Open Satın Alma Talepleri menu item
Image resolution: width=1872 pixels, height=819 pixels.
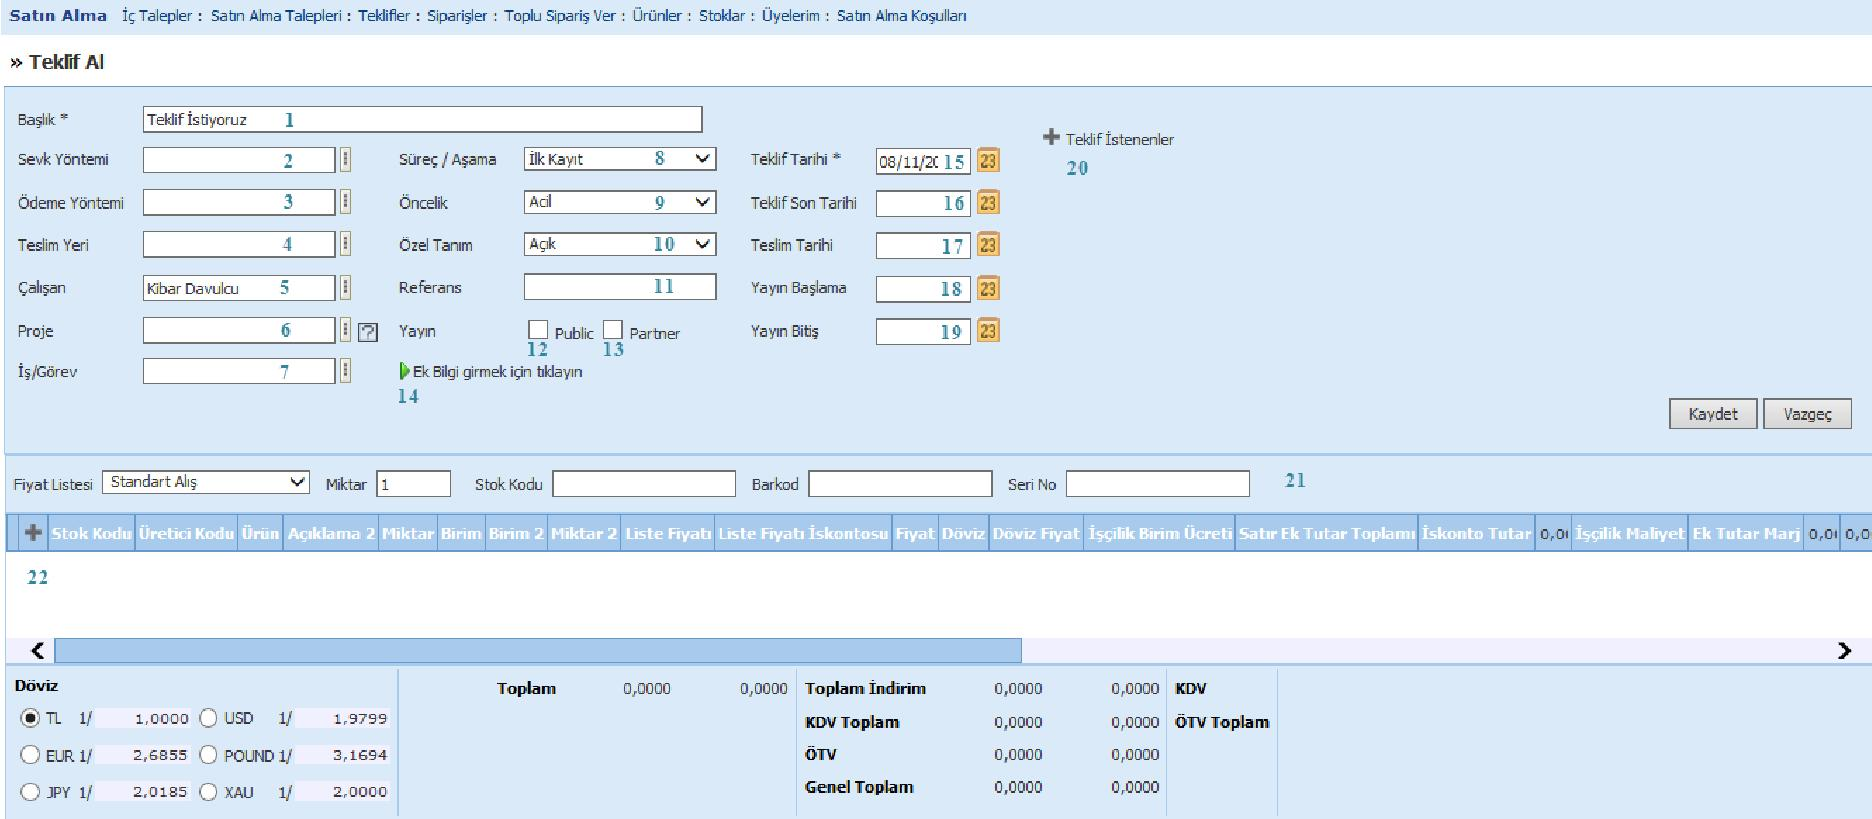[276, 16]
